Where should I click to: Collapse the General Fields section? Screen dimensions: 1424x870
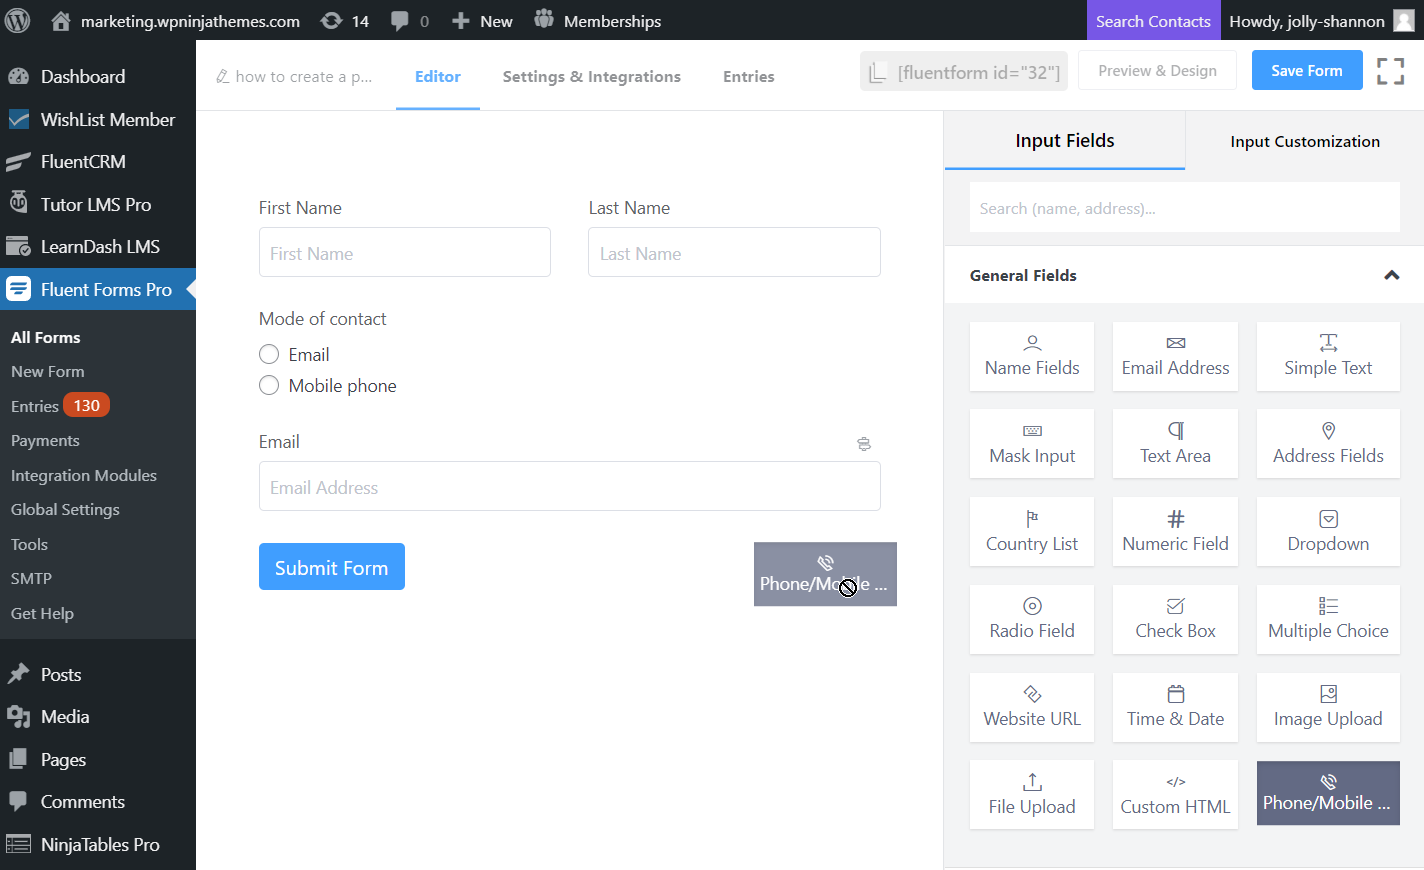point(1391,274)
